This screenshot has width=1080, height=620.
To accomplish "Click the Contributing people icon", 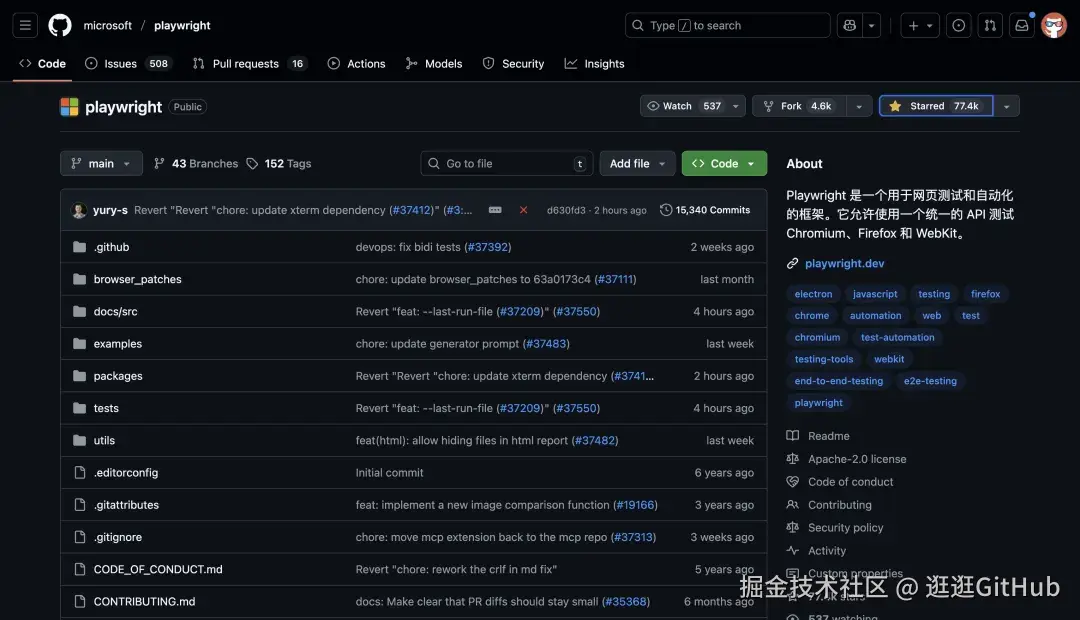I will pos(793,504).
